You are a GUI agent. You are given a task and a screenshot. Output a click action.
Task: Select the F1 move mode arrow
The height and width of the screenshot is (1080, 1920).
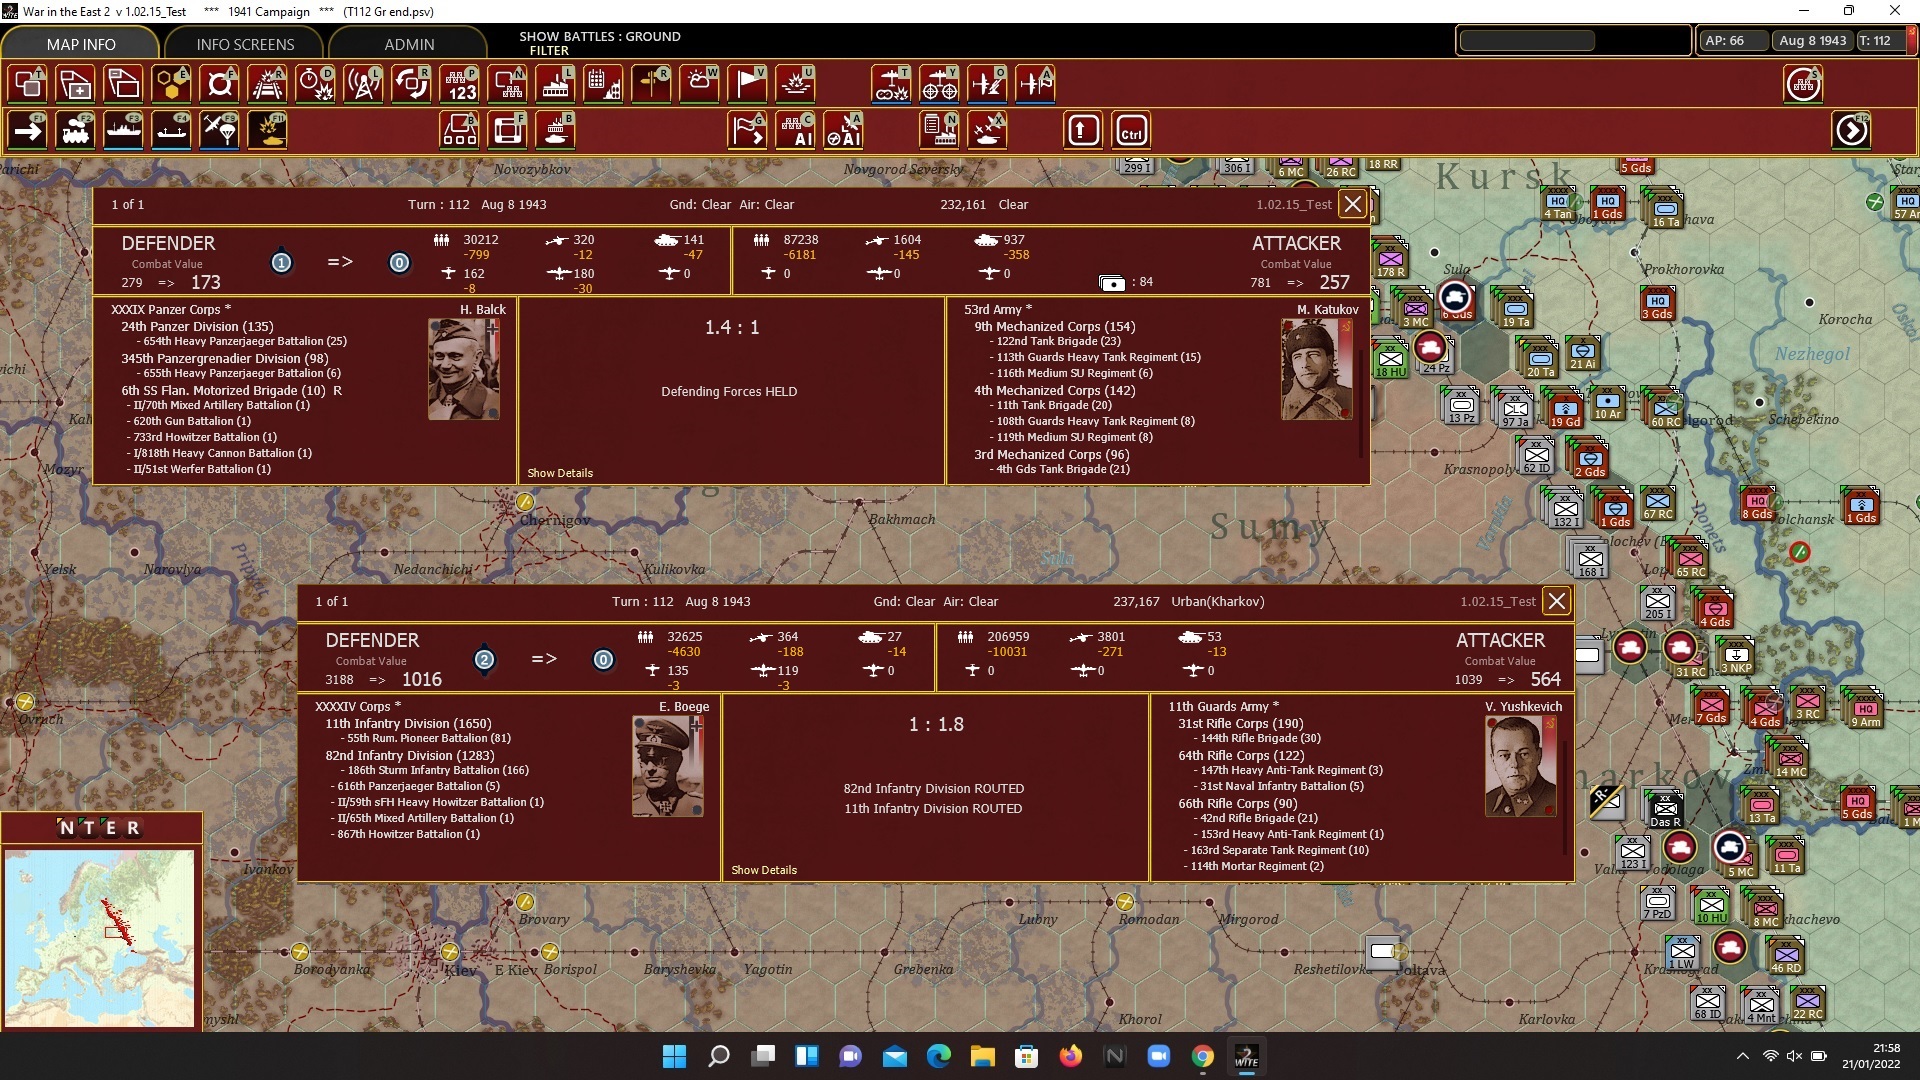click(x=28, y=131)
